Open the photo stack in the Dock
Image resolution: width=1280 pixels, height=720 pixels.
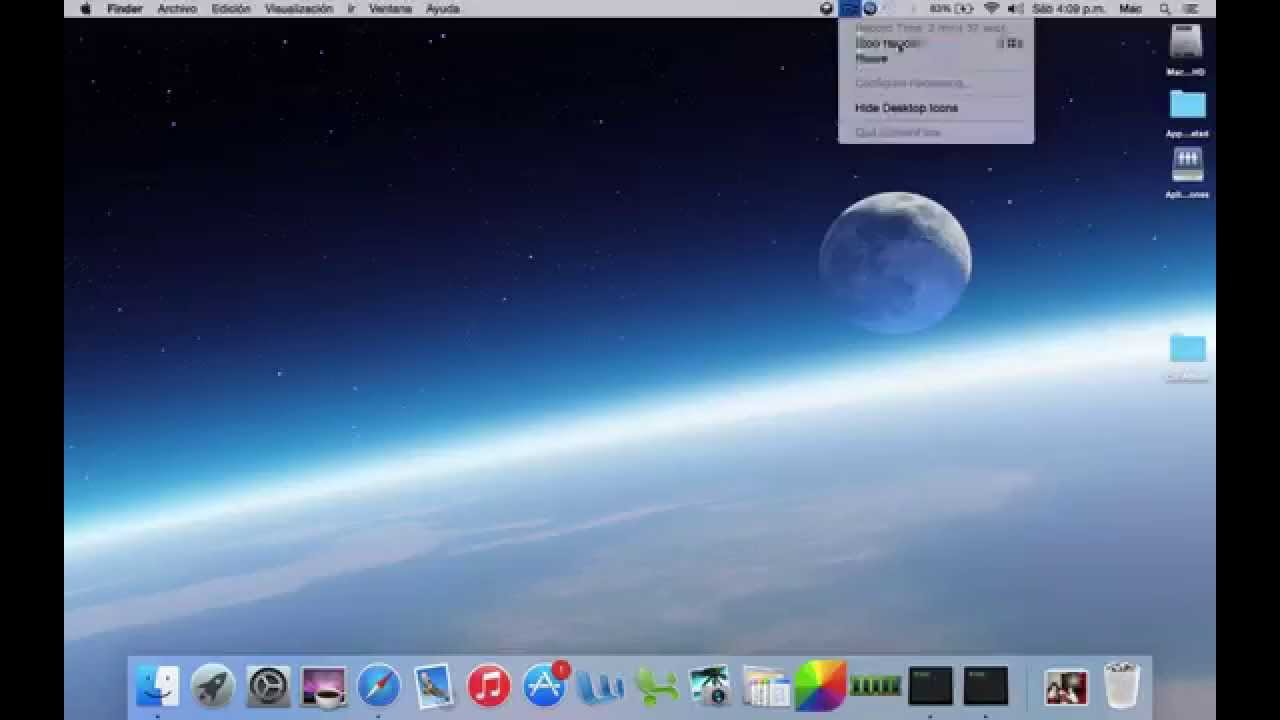pos(1066,686)
